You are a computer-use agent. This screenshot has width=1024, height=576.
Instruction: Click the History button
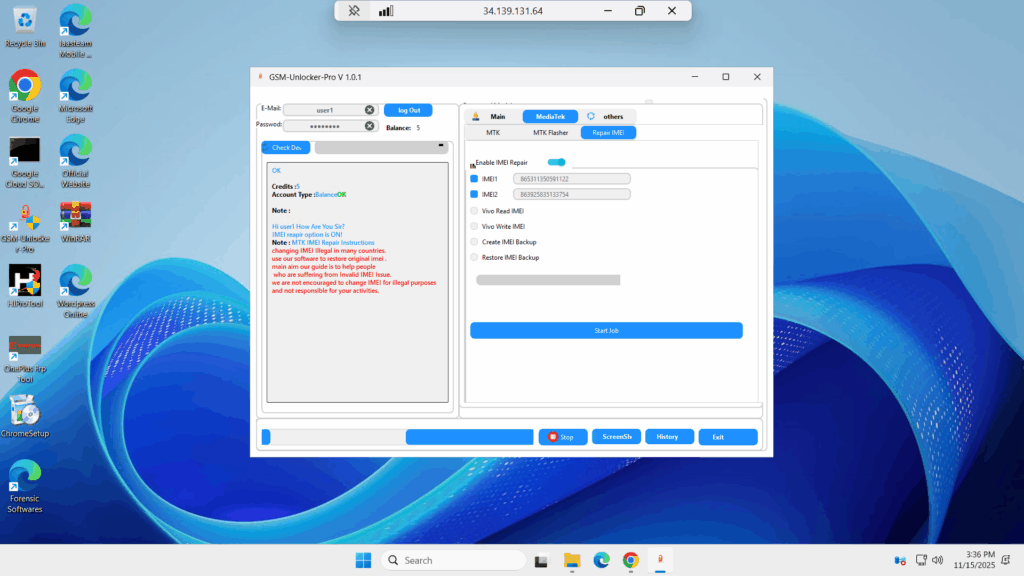click(668, 437)
